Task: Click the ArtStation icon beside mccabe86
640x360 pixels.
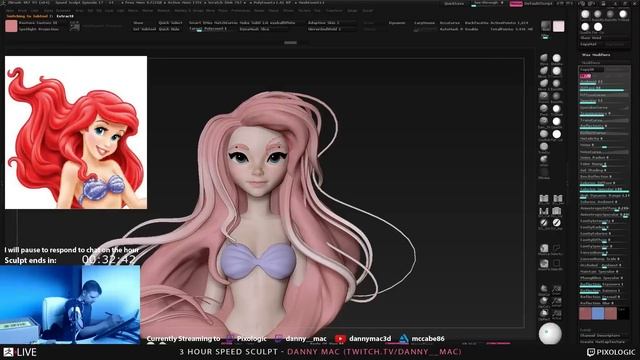Action: (404, 339)
